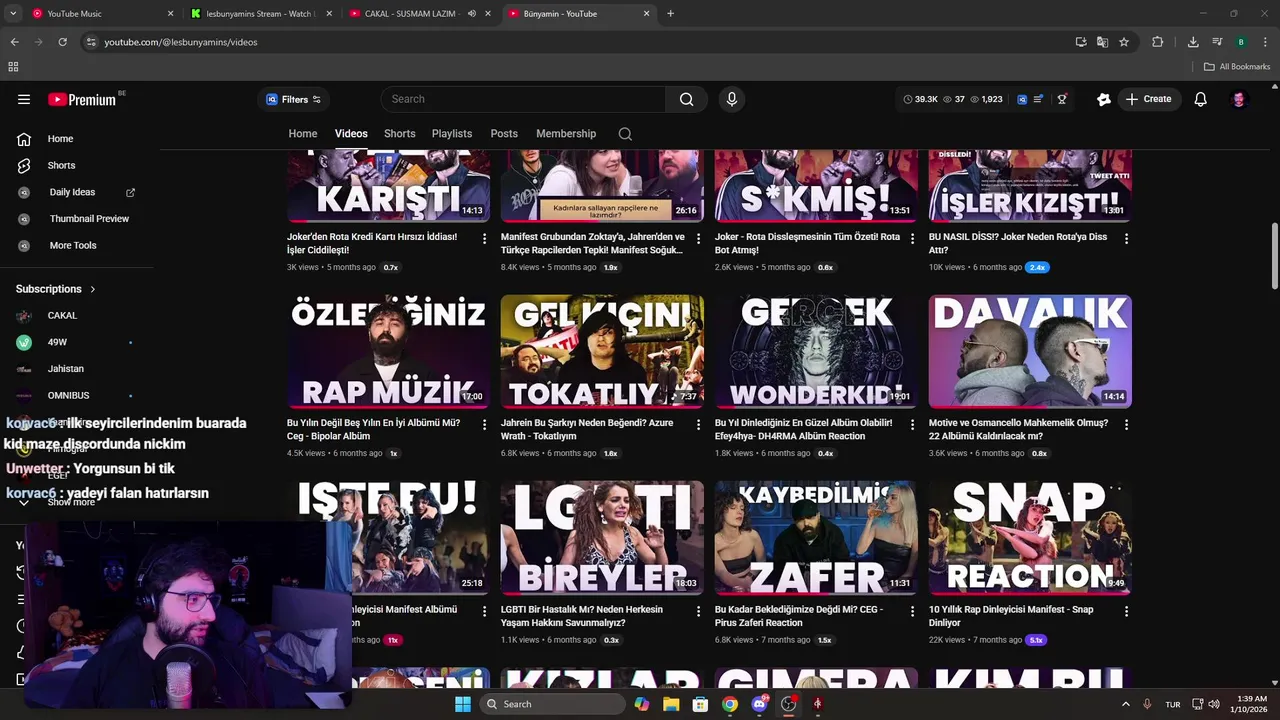Click the vidIQ trophy icon
The height and width of the screenshot is (720, 1280).
point(1062,99)
